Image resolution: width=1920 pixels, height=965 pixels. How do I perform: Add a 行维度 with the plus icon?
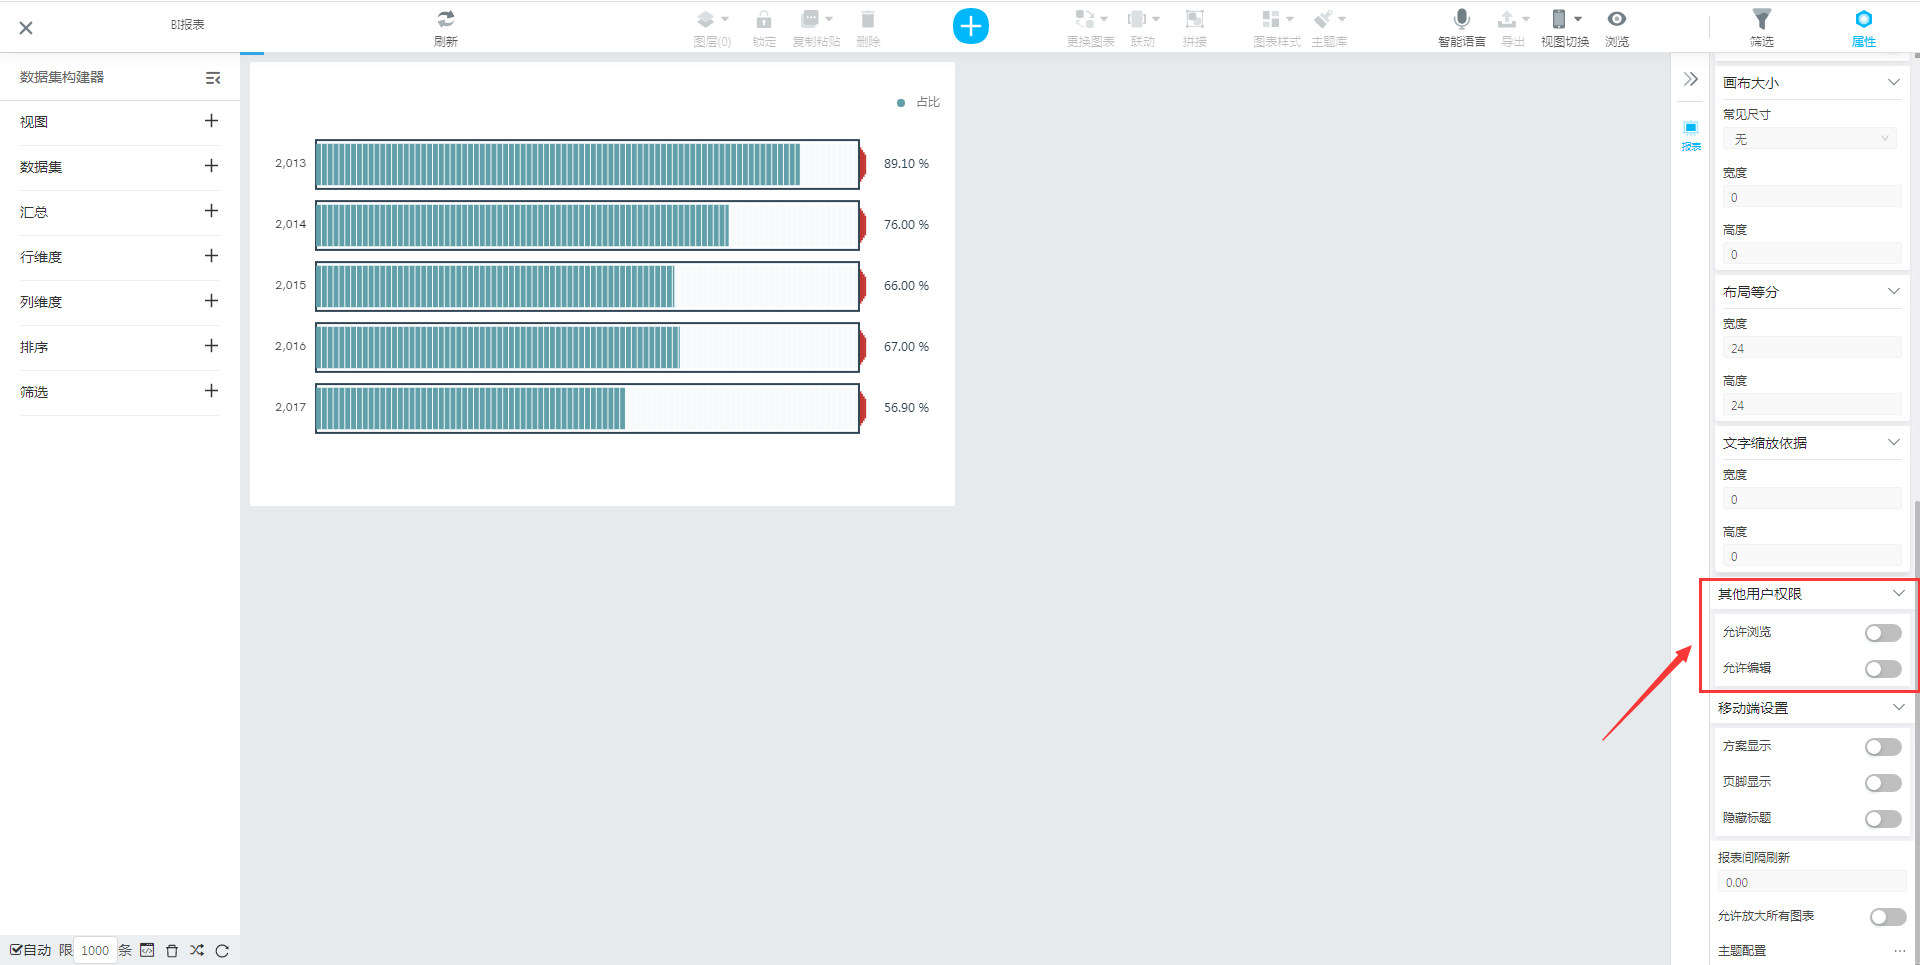(211, 256)
